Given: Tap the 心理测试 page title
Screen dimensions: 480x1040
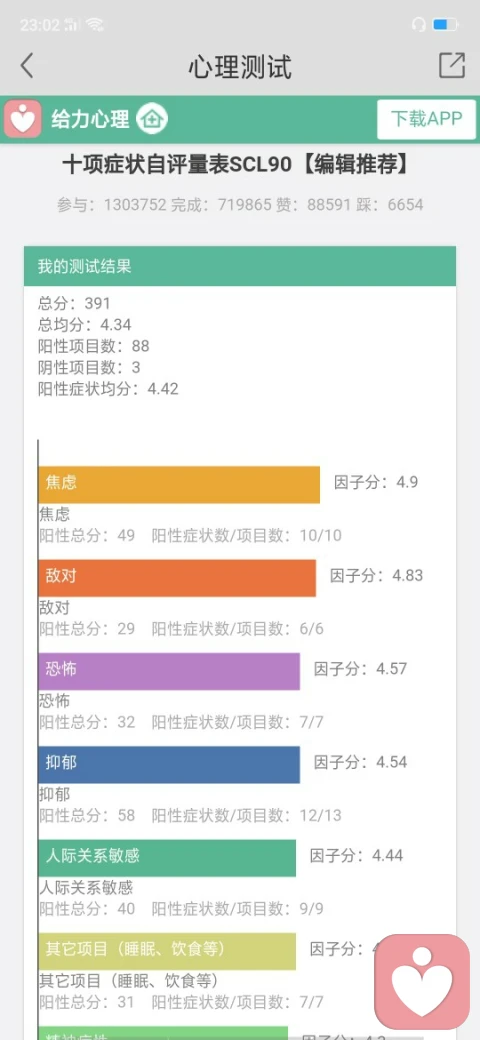Looking at the screenshot, I should pos(240,66).
